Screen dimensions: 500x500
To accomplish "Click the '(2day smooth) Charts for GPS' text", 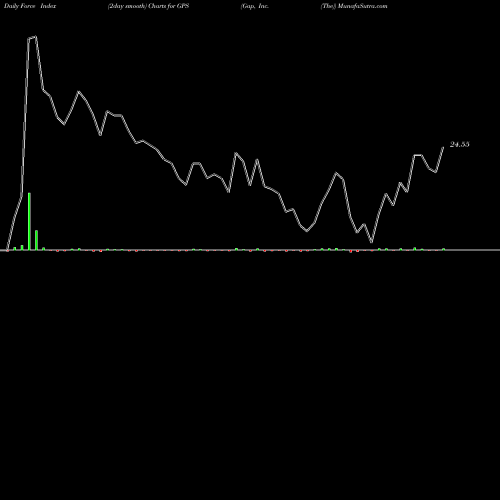I will (x=148, y=6).
